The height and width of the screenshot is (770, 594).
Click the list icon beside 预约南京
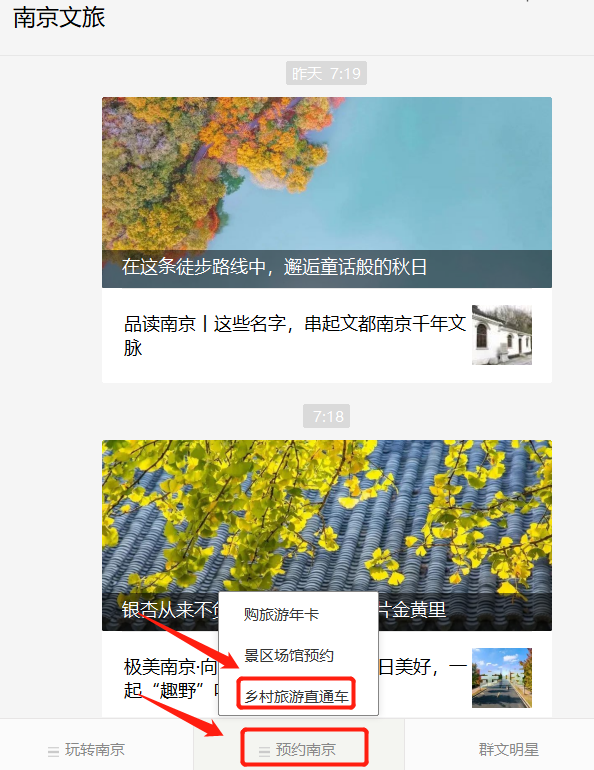(264, 751)
